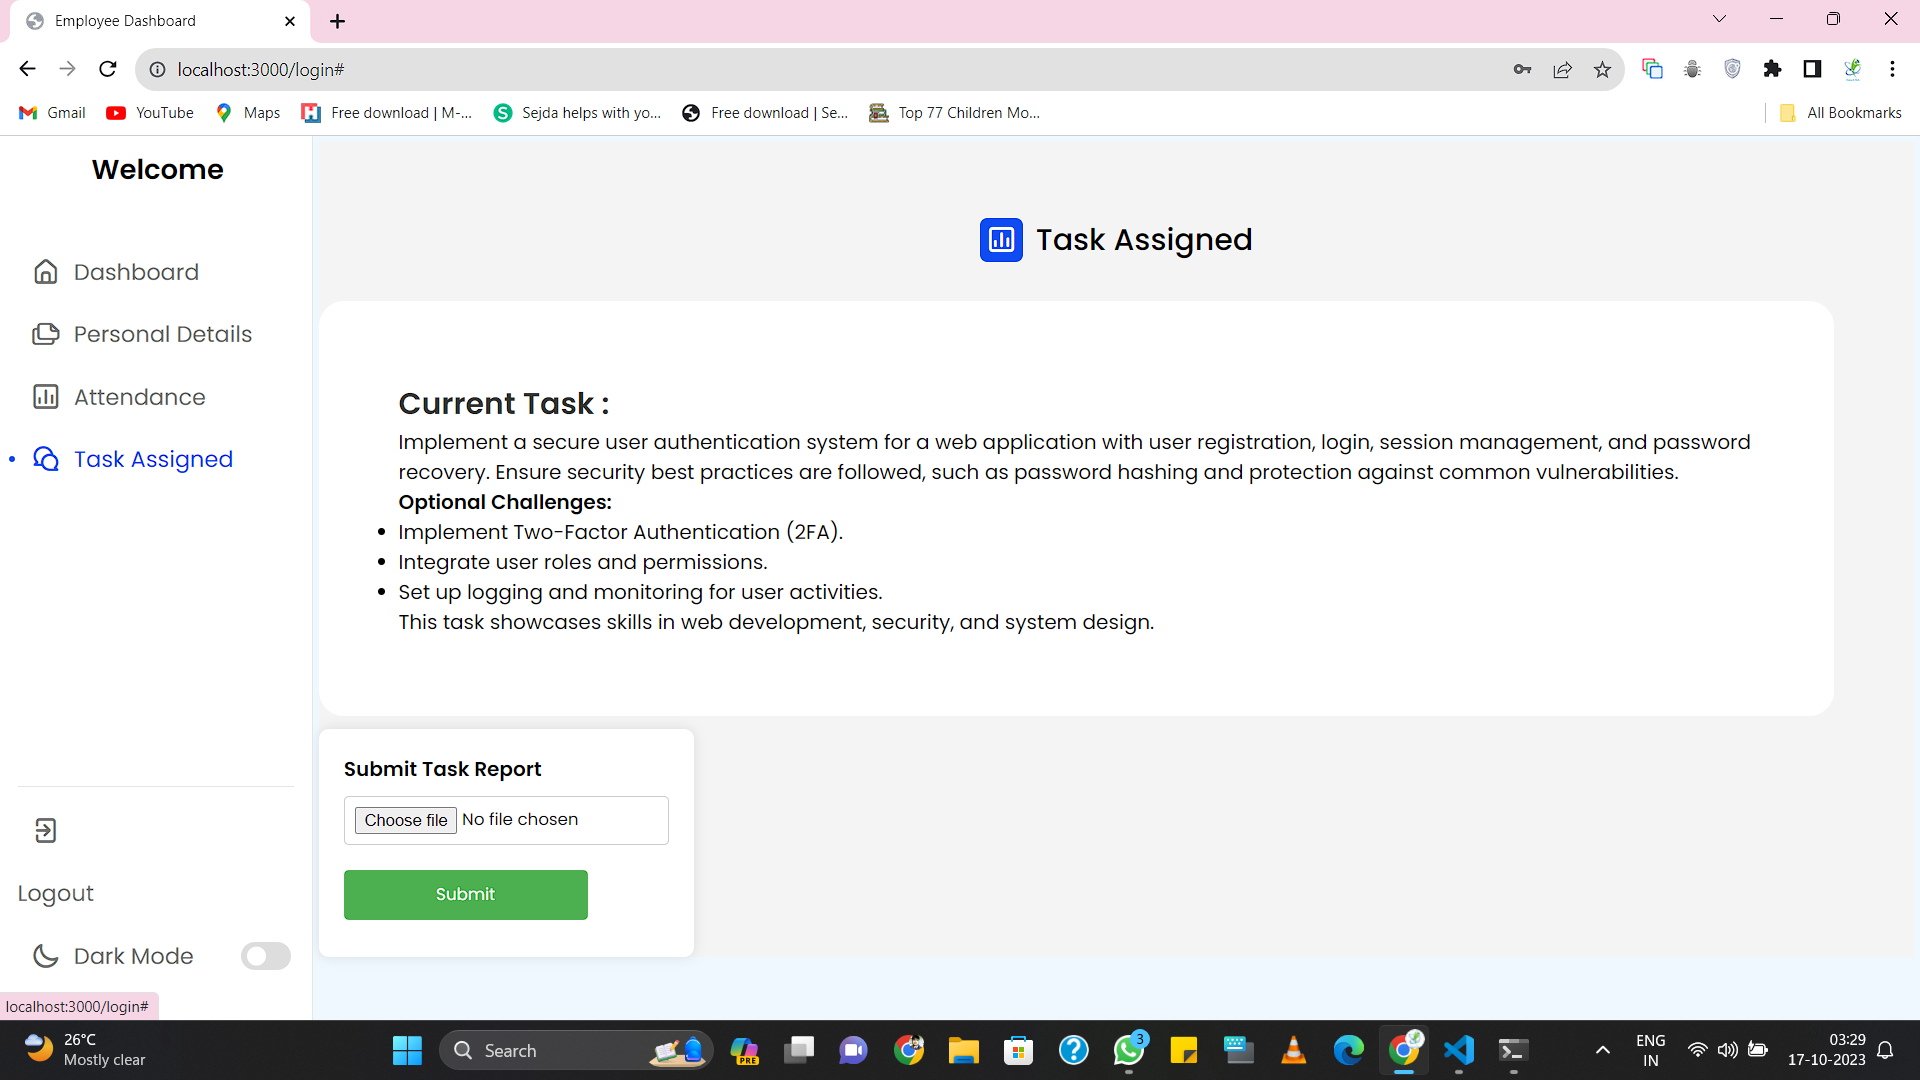This screenshot has height=1080, width=1920.
Task: Click Choose file to attach a report
Action: [x=404, y=820]
